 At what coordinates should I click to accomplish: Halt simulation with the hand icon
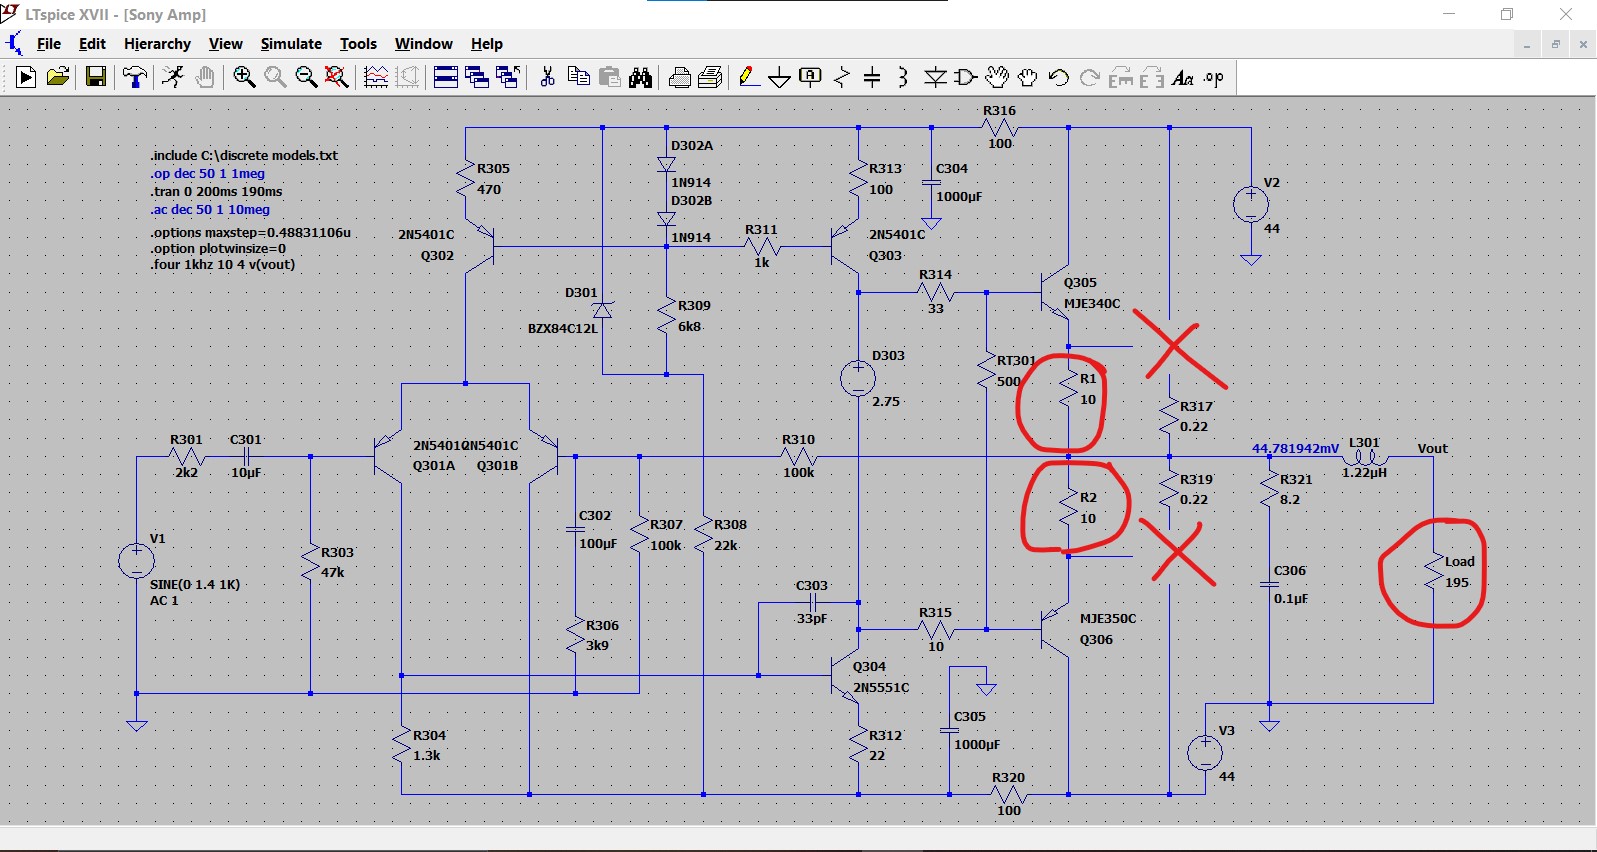coord(204,77)
